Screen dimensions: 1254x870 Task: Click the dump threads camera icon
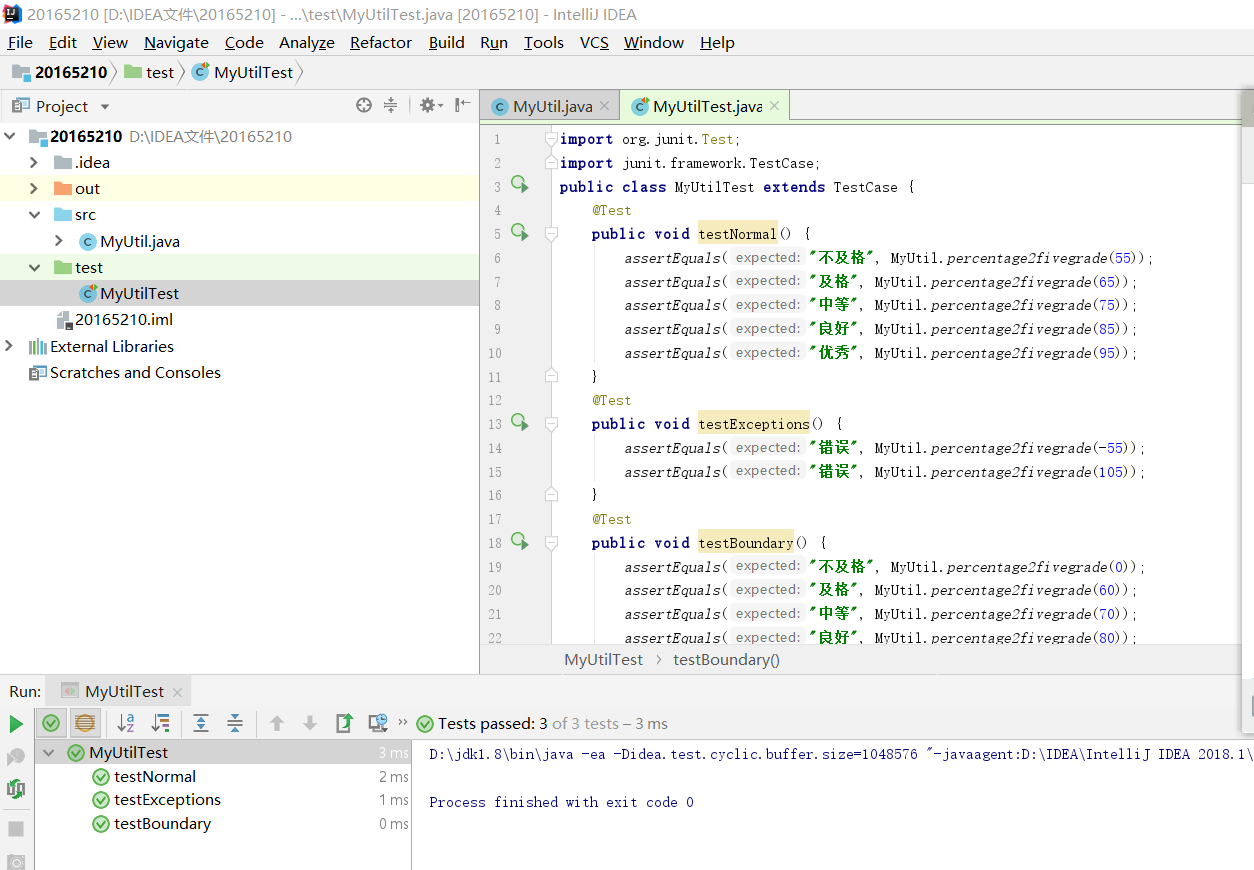point(16,861)
